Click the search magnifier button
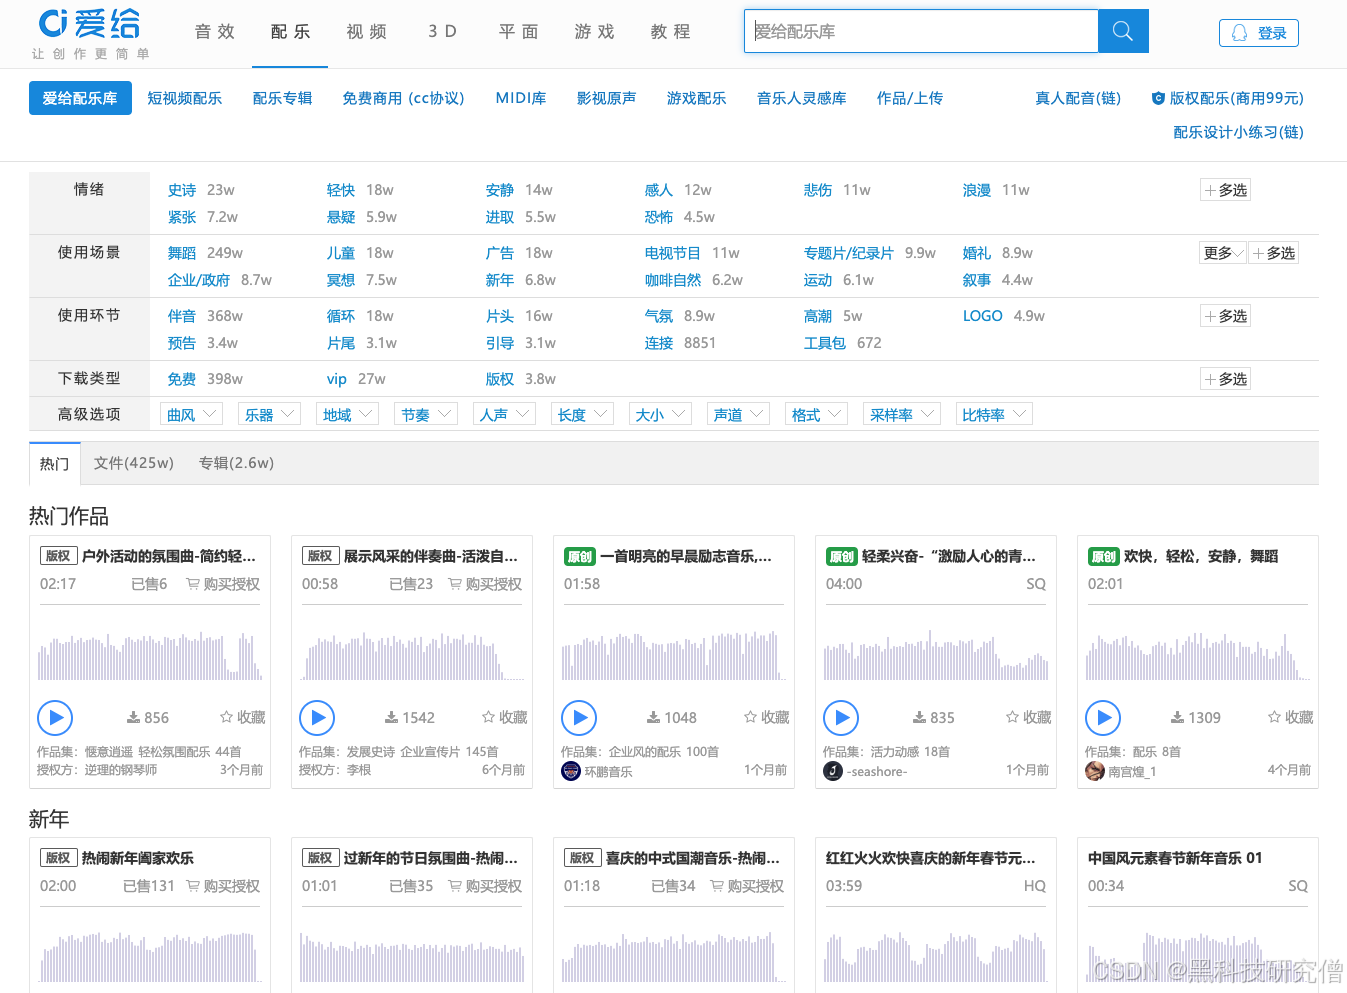 tap(1123, 31)
